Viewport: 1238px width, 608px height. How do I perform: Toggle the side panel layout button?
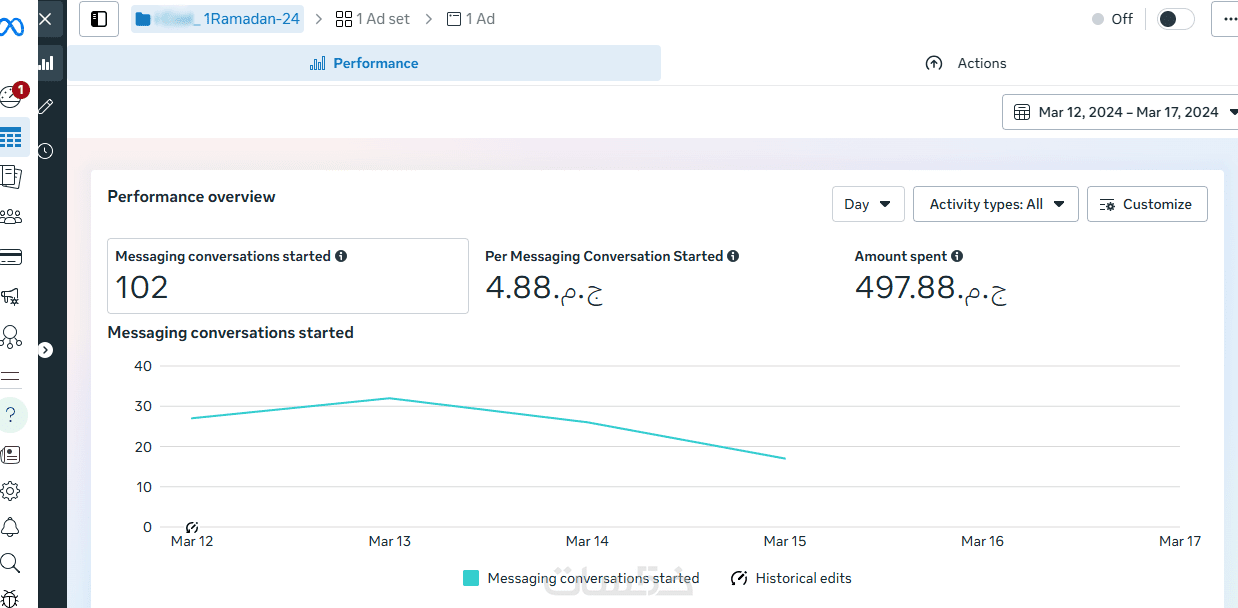[x=99, y=19]
